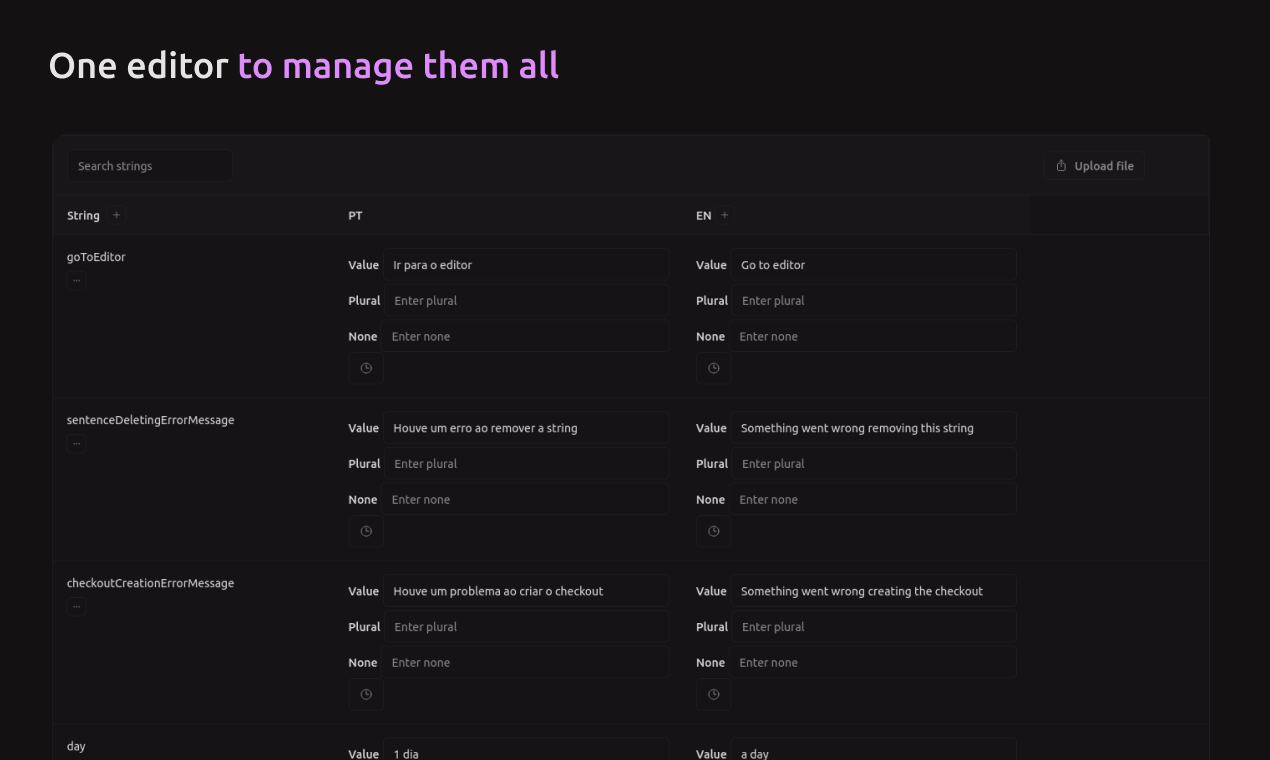The height and width of the screenshot is (760, 1270).
Task: Click history clock for sentenceDeletingErrorMessage PT
Action: pos(366,531)
